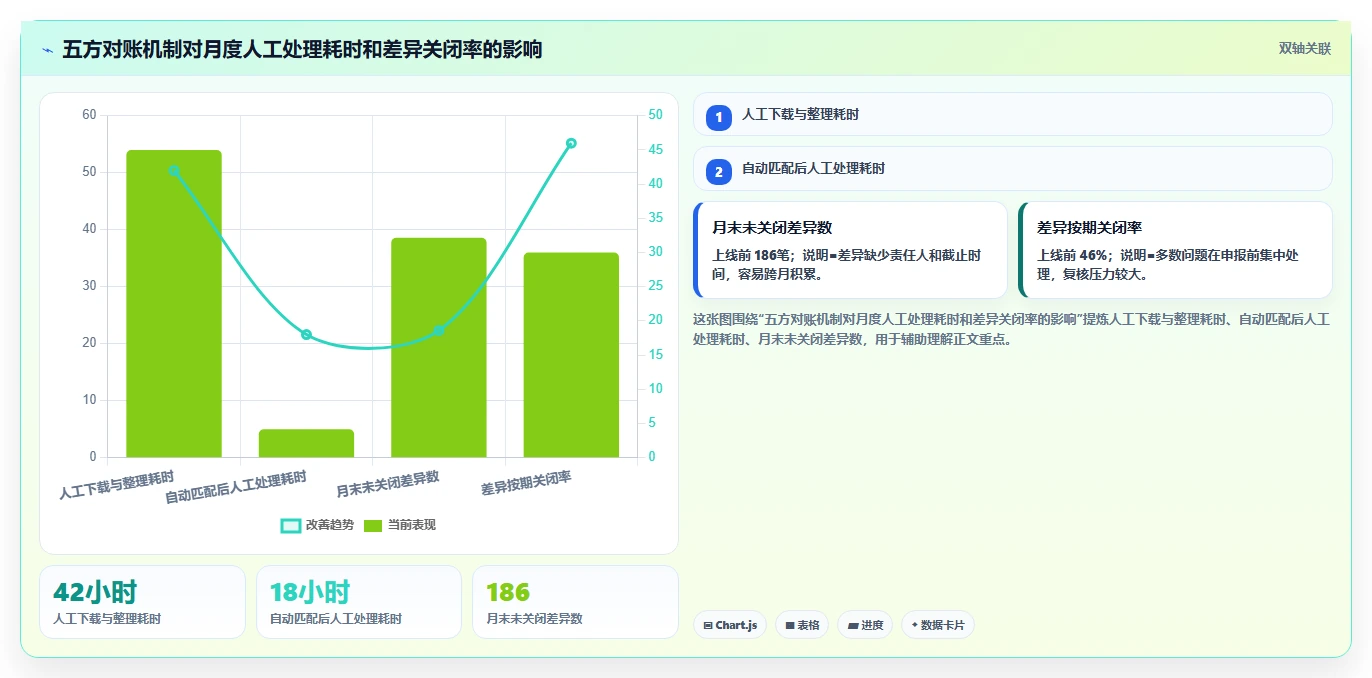Click the 数据卡片 tag
Viewport: 1372px width, 678px height.
(938, 625)
